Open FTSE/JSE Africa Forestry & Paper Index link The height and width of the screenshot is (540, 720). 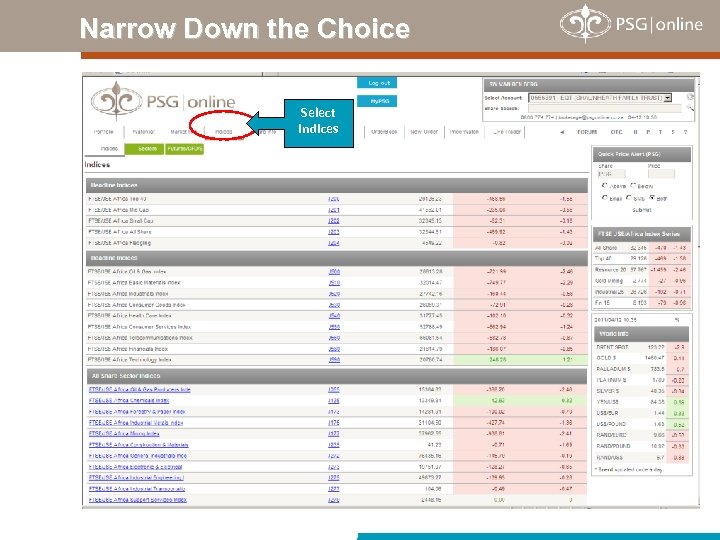click(x=137, y=412)
